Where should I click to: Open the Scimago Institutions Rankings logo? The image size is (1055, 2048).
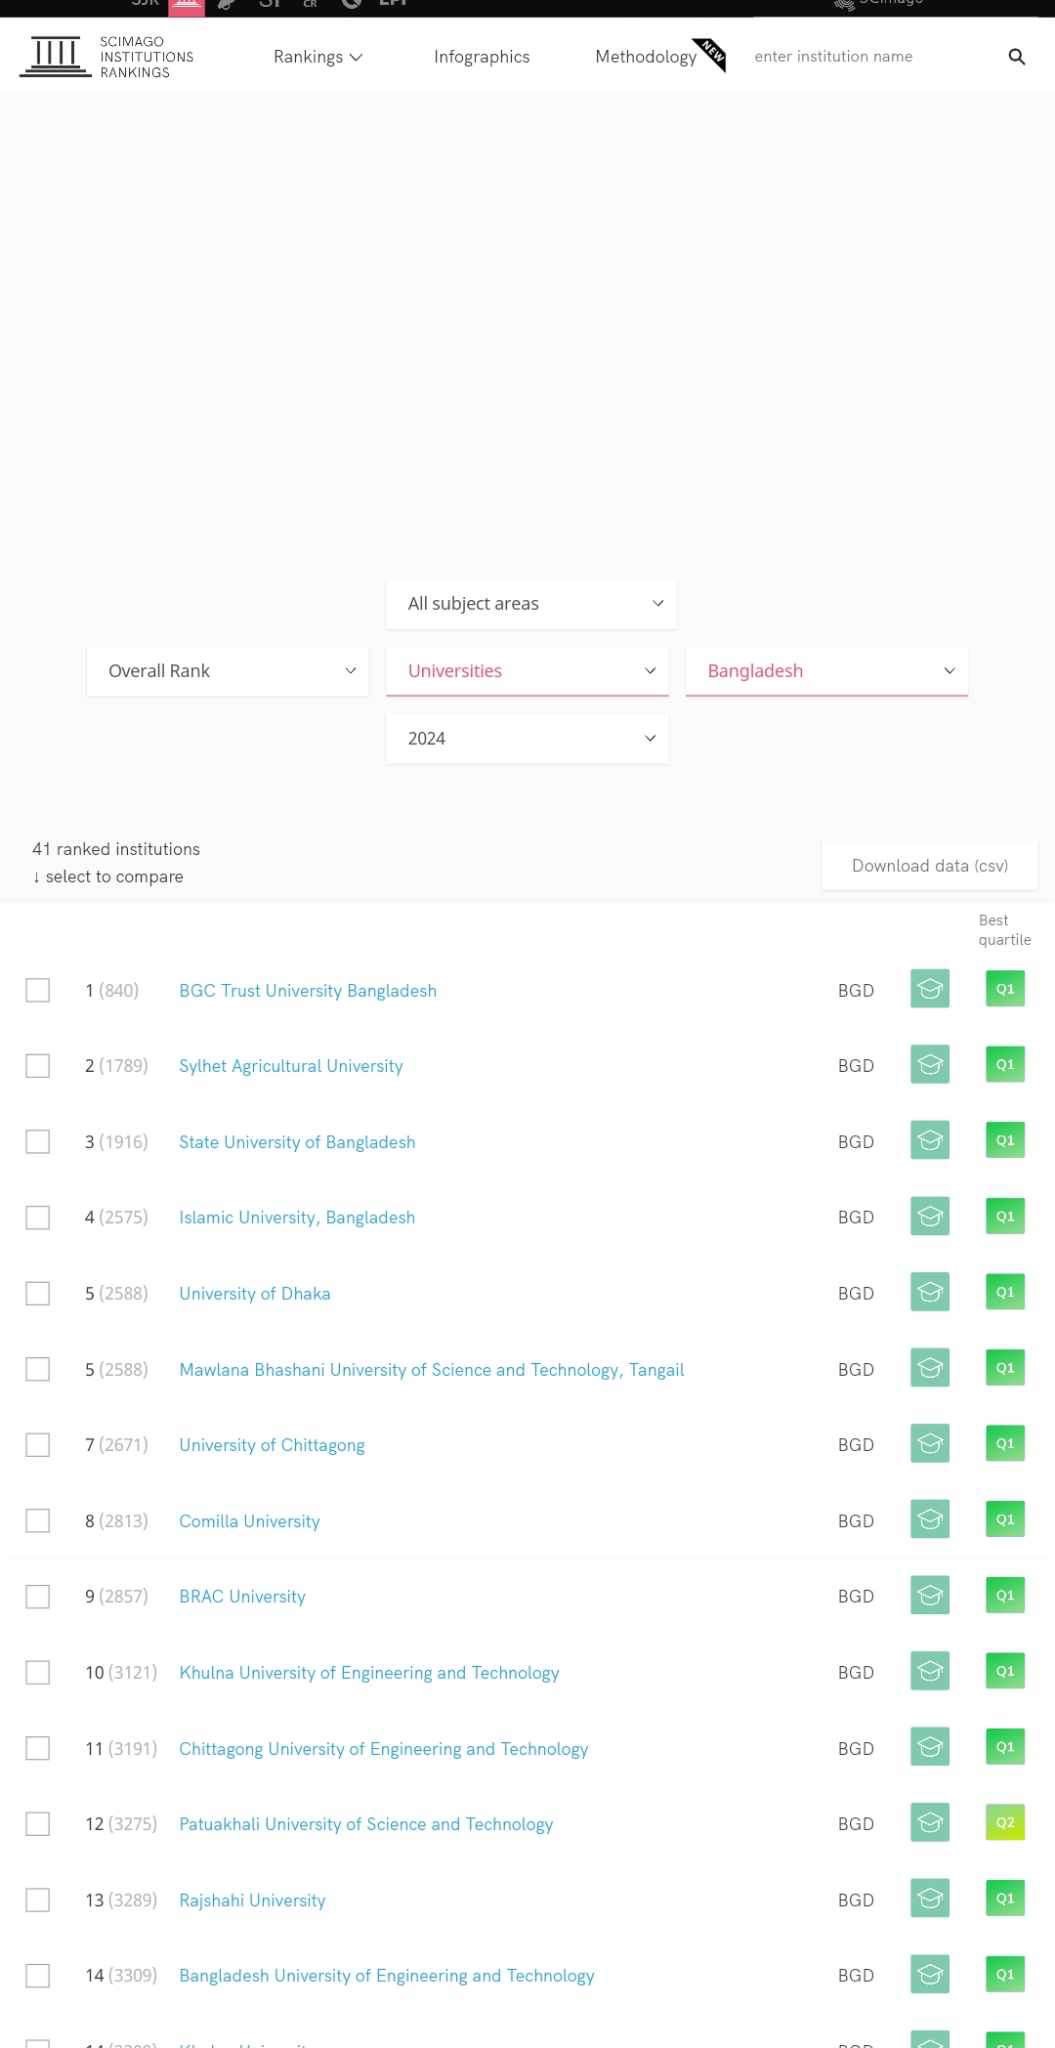(x=107, y=57)
